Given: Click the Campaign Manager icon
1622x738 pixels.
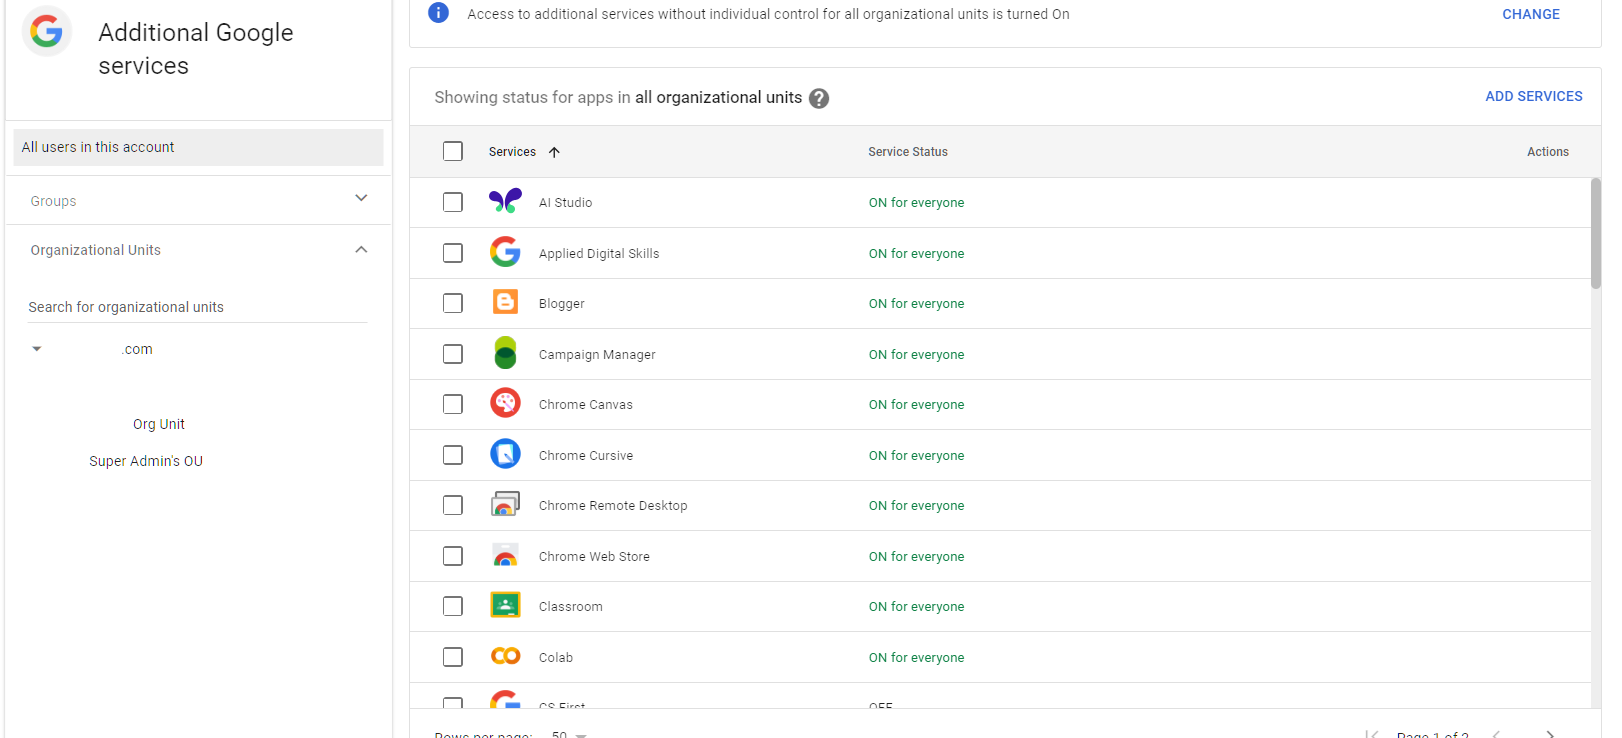Looking at the screenshot, I should coord(505,353).
